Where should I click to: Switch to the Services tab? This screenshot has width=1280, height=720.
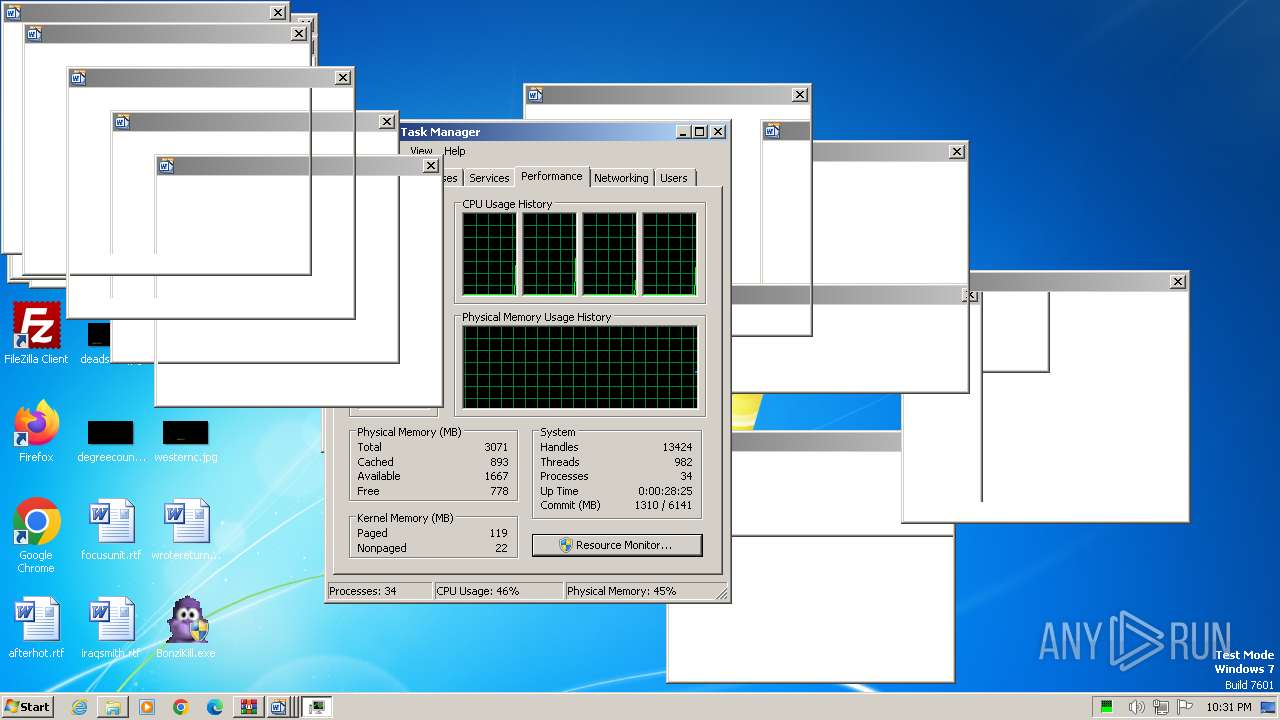(x=489, y=178)
